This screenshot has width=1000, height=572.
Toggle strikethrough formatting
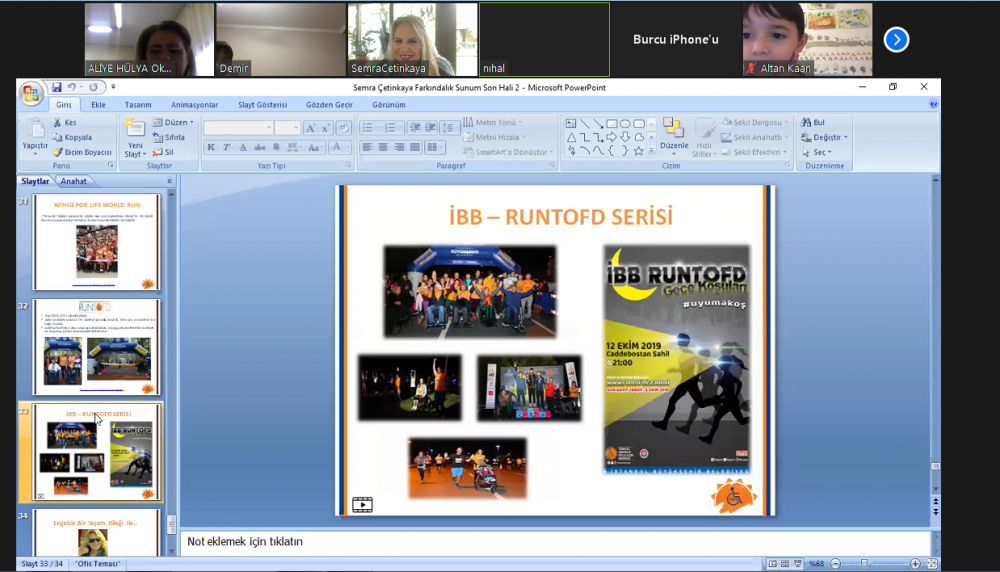pos(260,147)
